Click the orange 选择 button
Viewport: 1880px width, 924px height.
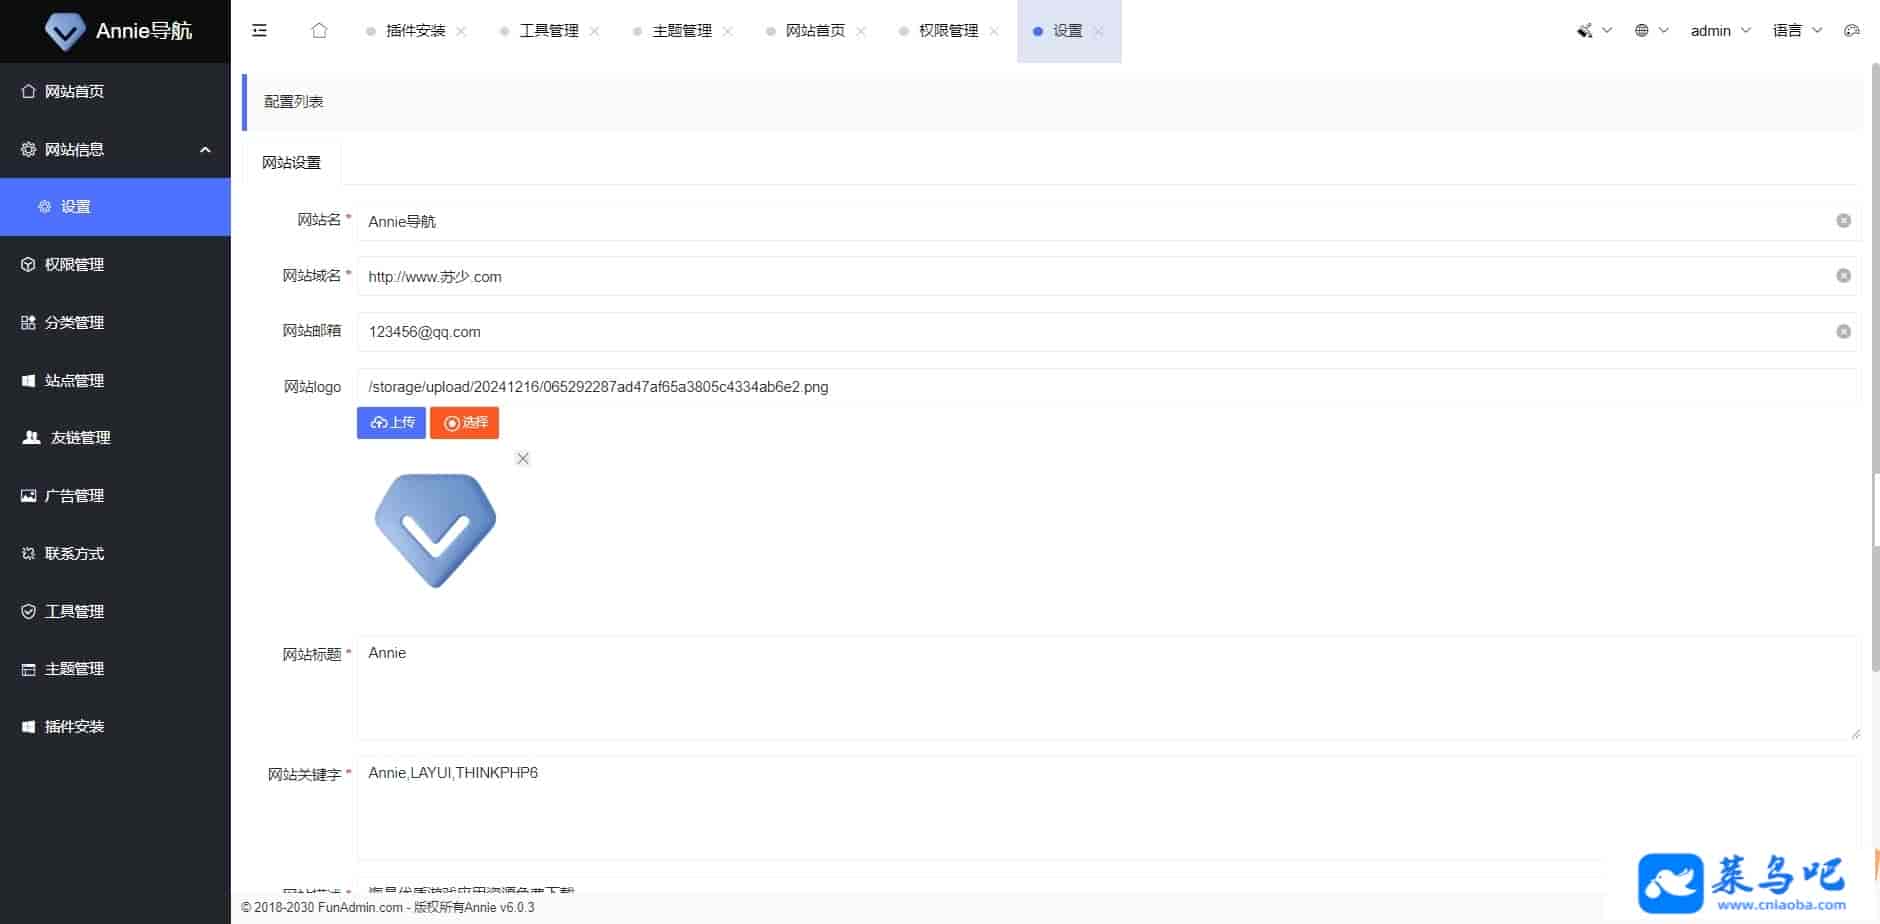click(464, 423)
